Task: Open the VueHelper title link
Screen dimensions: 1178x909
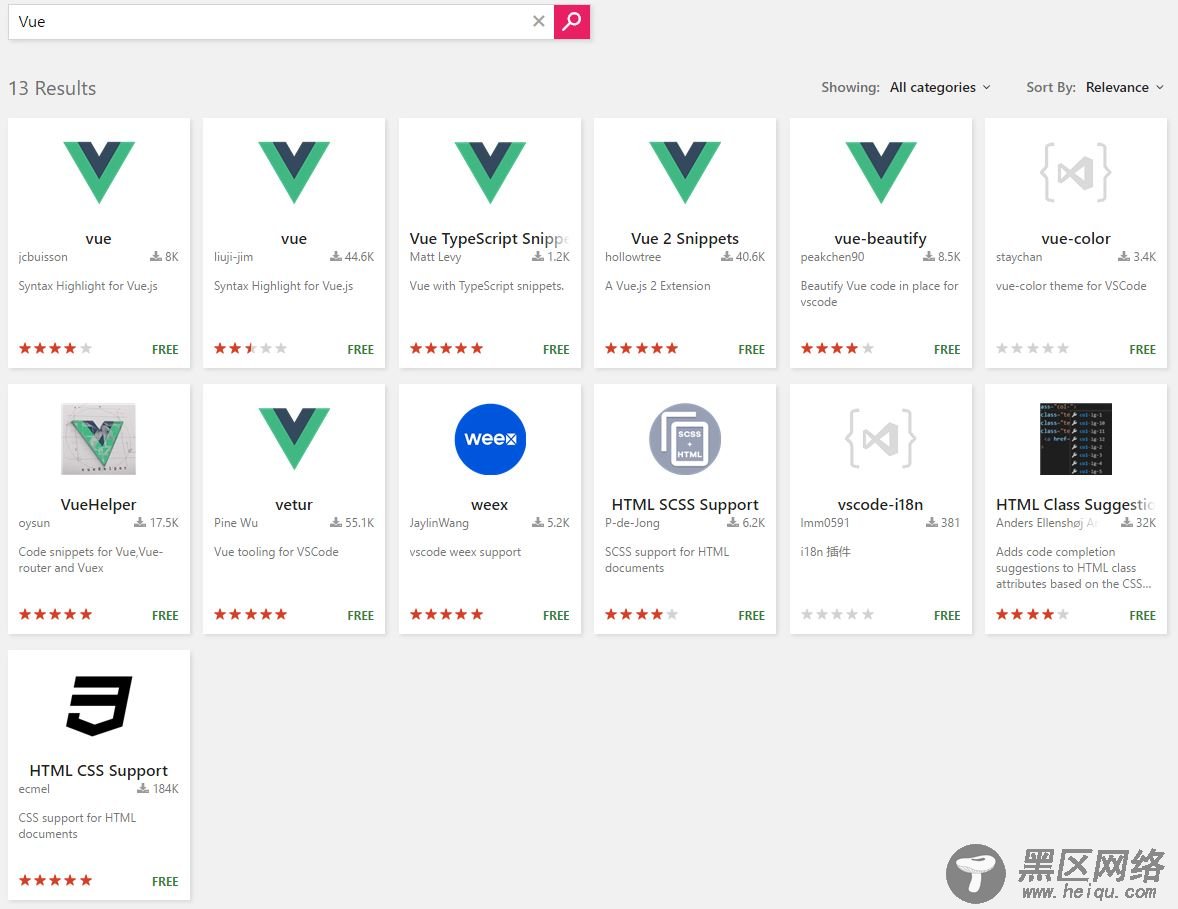Action: tap(98, 504)
